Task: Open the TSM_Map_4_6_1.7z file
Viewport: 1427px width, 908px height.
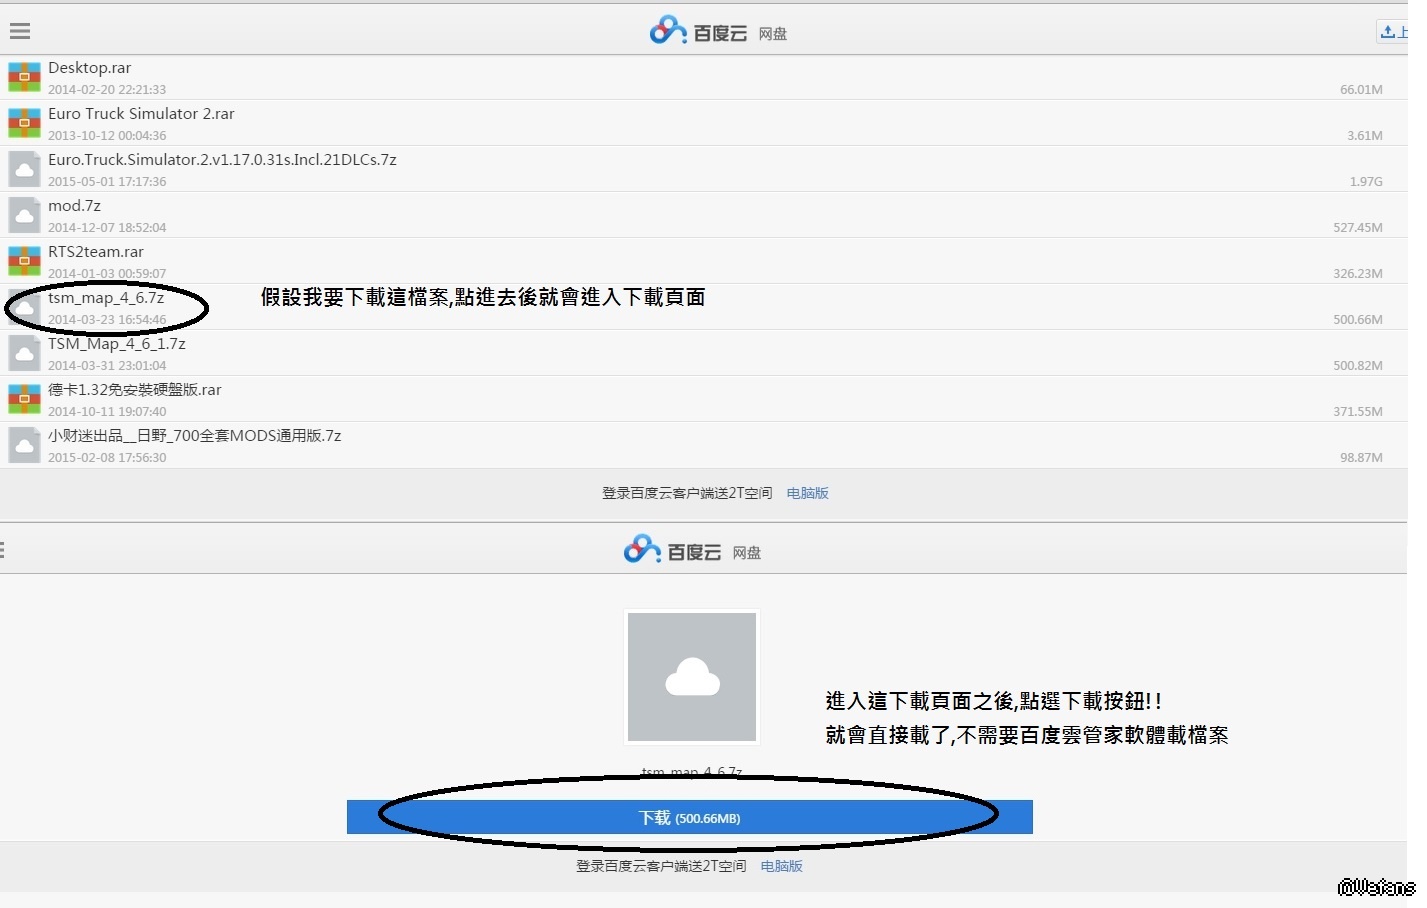Action: pyautogui.click(x=117, y=344)
